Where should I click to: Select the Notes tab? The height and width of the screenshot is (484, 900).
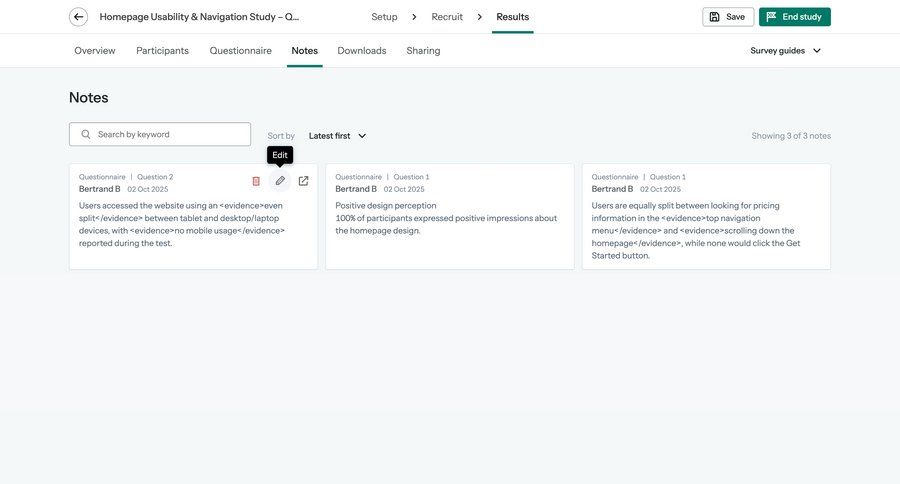click(x=305, y=51)
